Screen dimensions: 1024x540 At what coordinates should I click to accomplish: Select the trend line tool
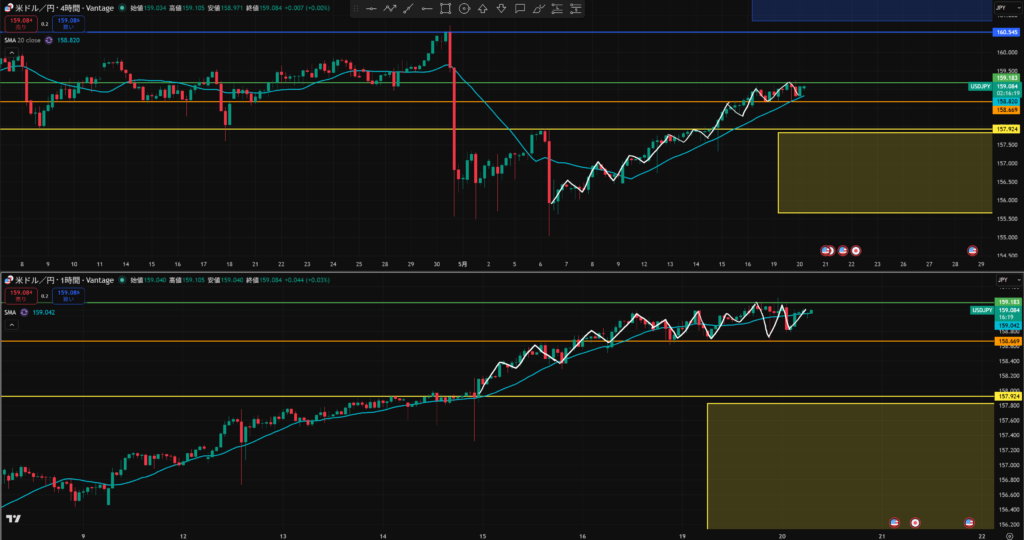[408, 8]
